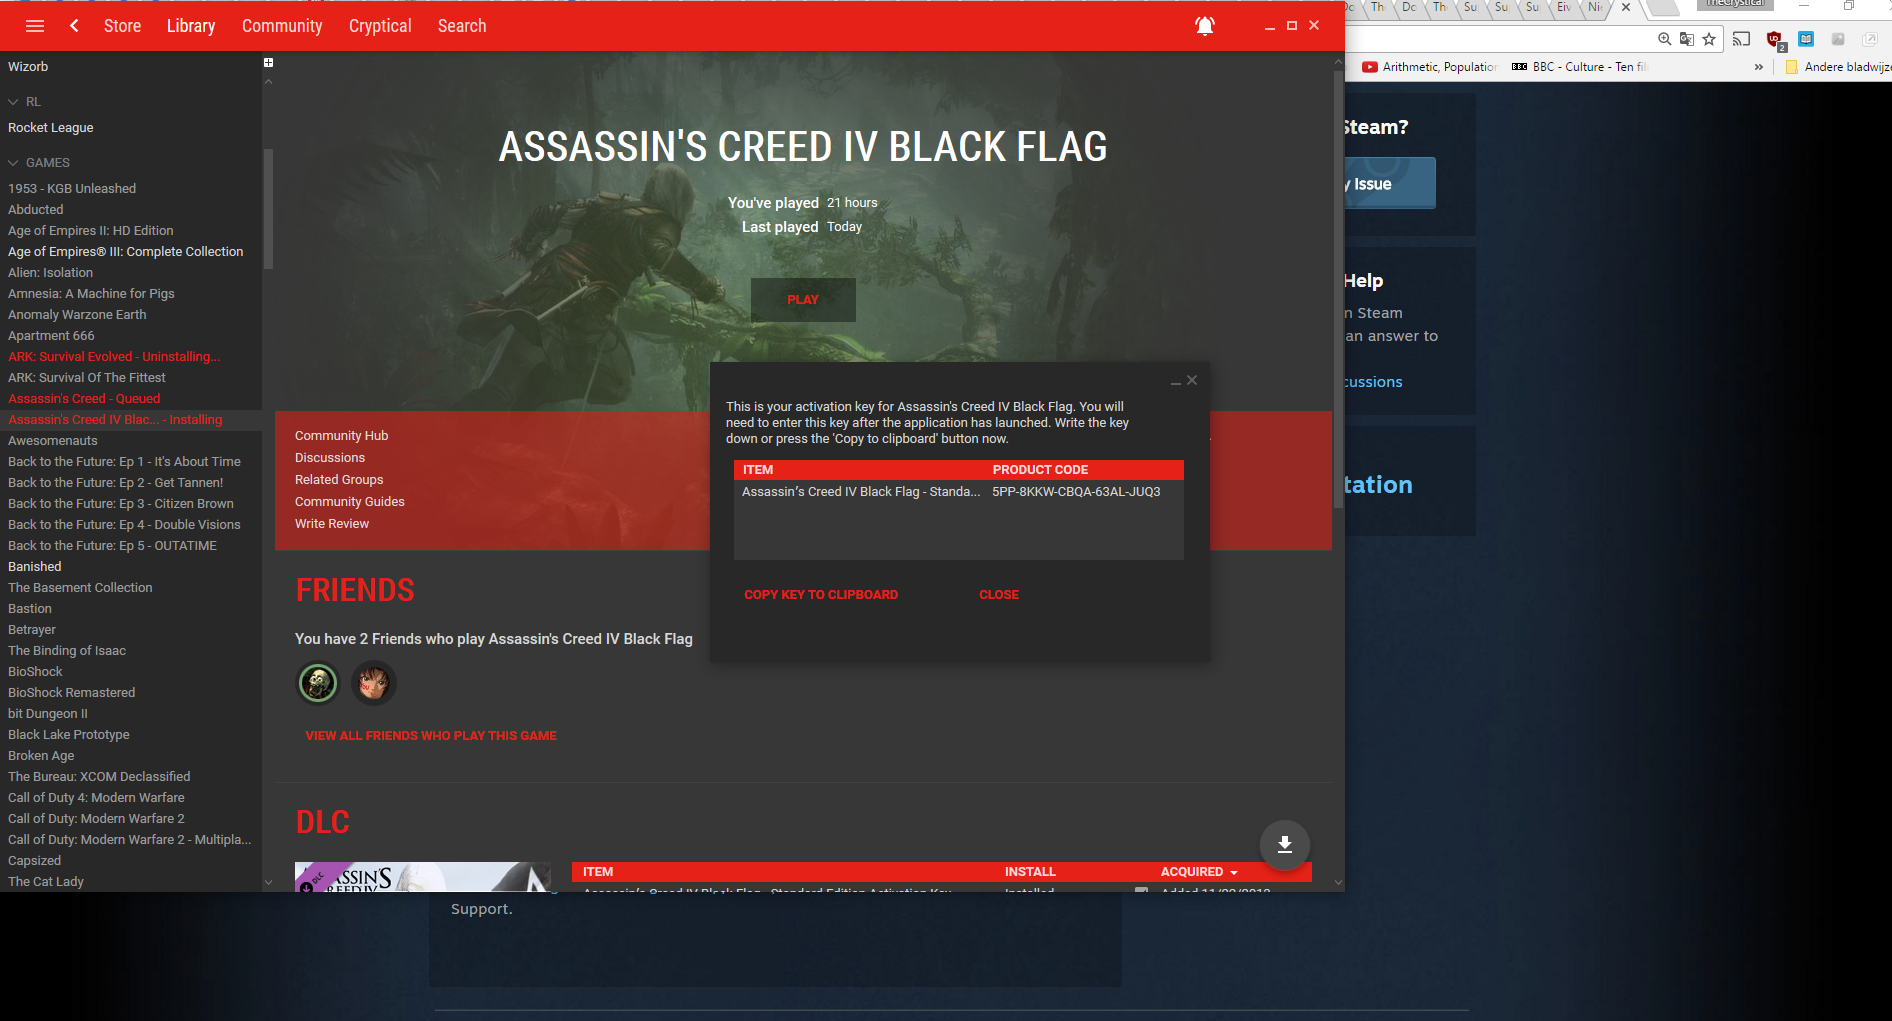Open the second friend's avatar
Image resolution: width=1892 pixels, height=1021 pixels.
[373, 683]
